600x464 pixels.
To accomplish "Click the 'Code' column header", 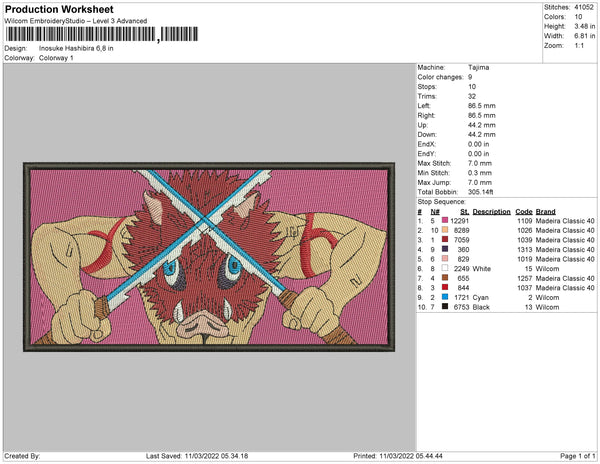I will pos(524,212).
